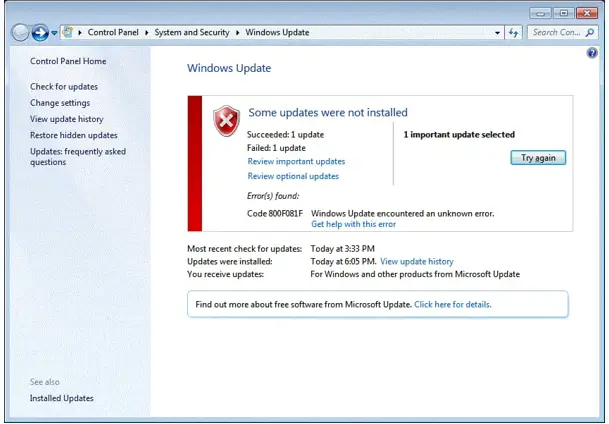The width and height of the screenshot is (609, 424).
Task: Open the blue Help question mark icon
Action: pyautogui.click(x=592, y=52)
